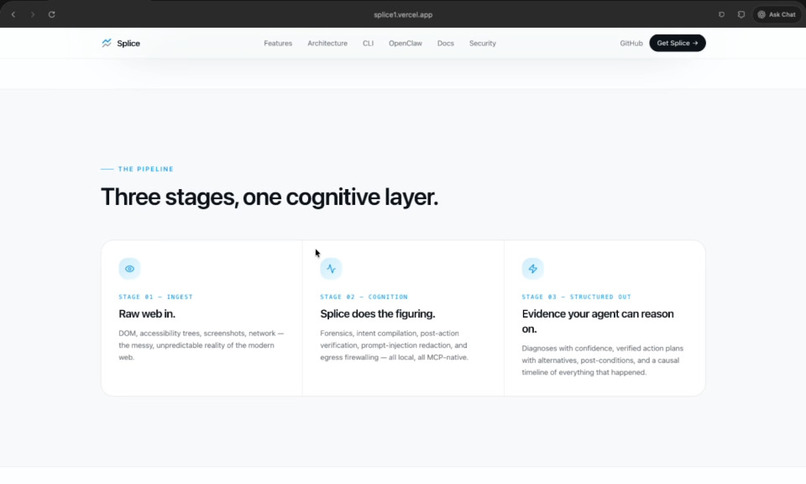Click the eye icon in the Ingest card
Image resolution: width=806 pixels, height=484 pixels.
pyautogui.click(x=130, y=269)
